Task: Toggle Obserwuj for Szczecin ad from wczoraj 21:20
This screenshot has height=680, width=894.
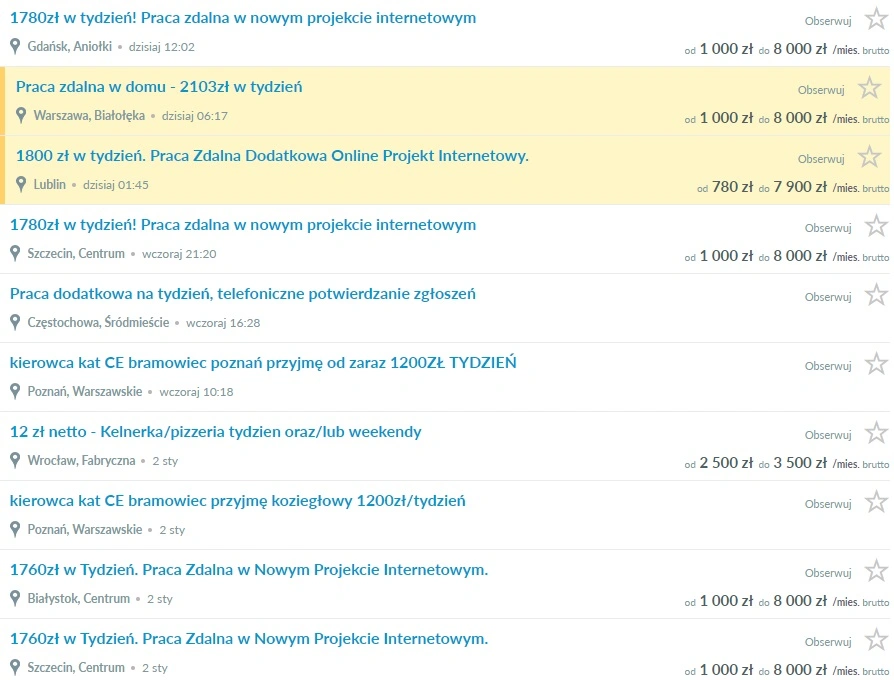Action: pos(827,228)
